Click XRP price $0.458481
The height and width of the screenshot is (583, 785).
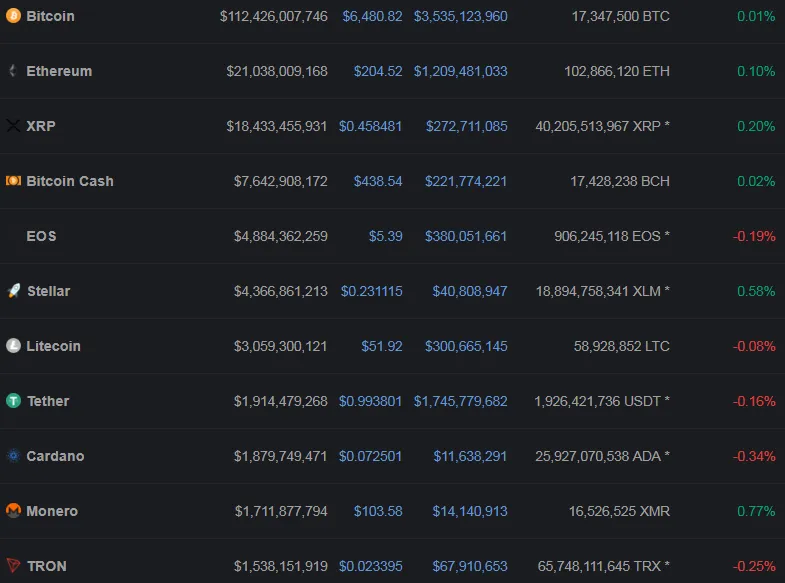tap(370, 126)
